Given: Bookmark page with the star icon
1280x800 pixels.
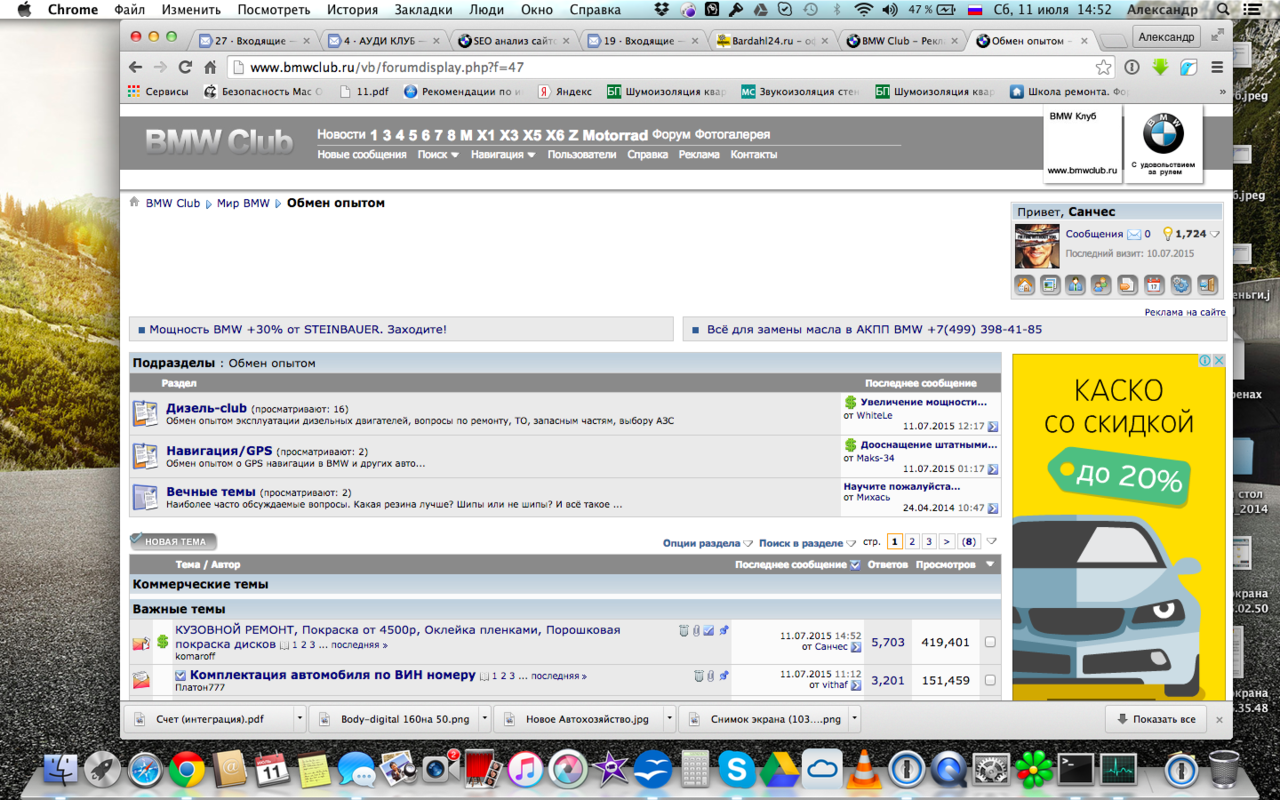Looking at the screenshot, I should tap(1103, 67).
